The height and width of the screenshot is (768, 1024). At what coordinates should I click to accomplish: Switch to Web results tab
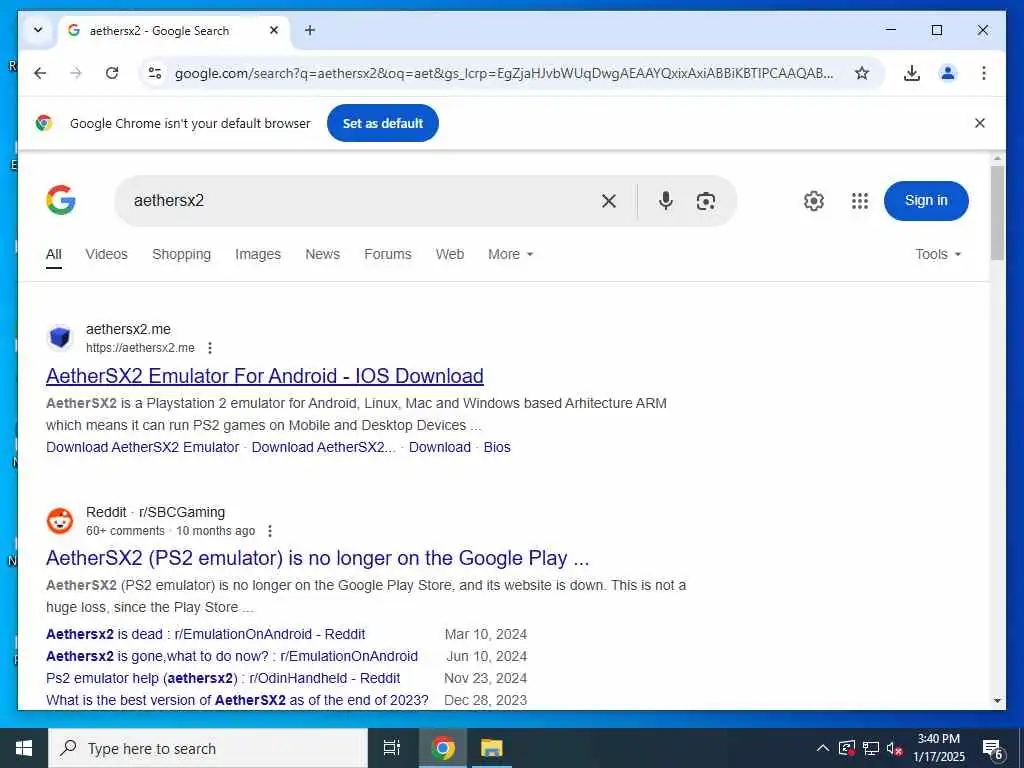(450, 254)
